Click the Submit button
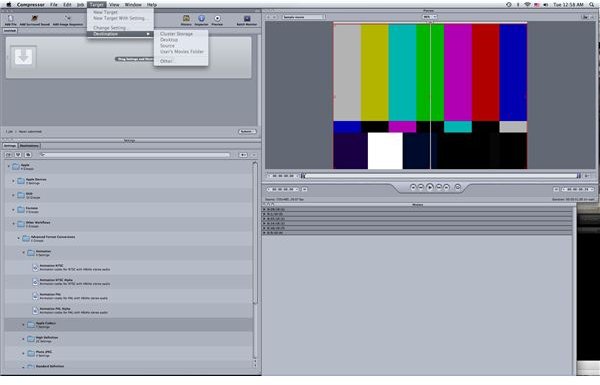The height and width of the screenshot is (385, 600). coord(247,132)
